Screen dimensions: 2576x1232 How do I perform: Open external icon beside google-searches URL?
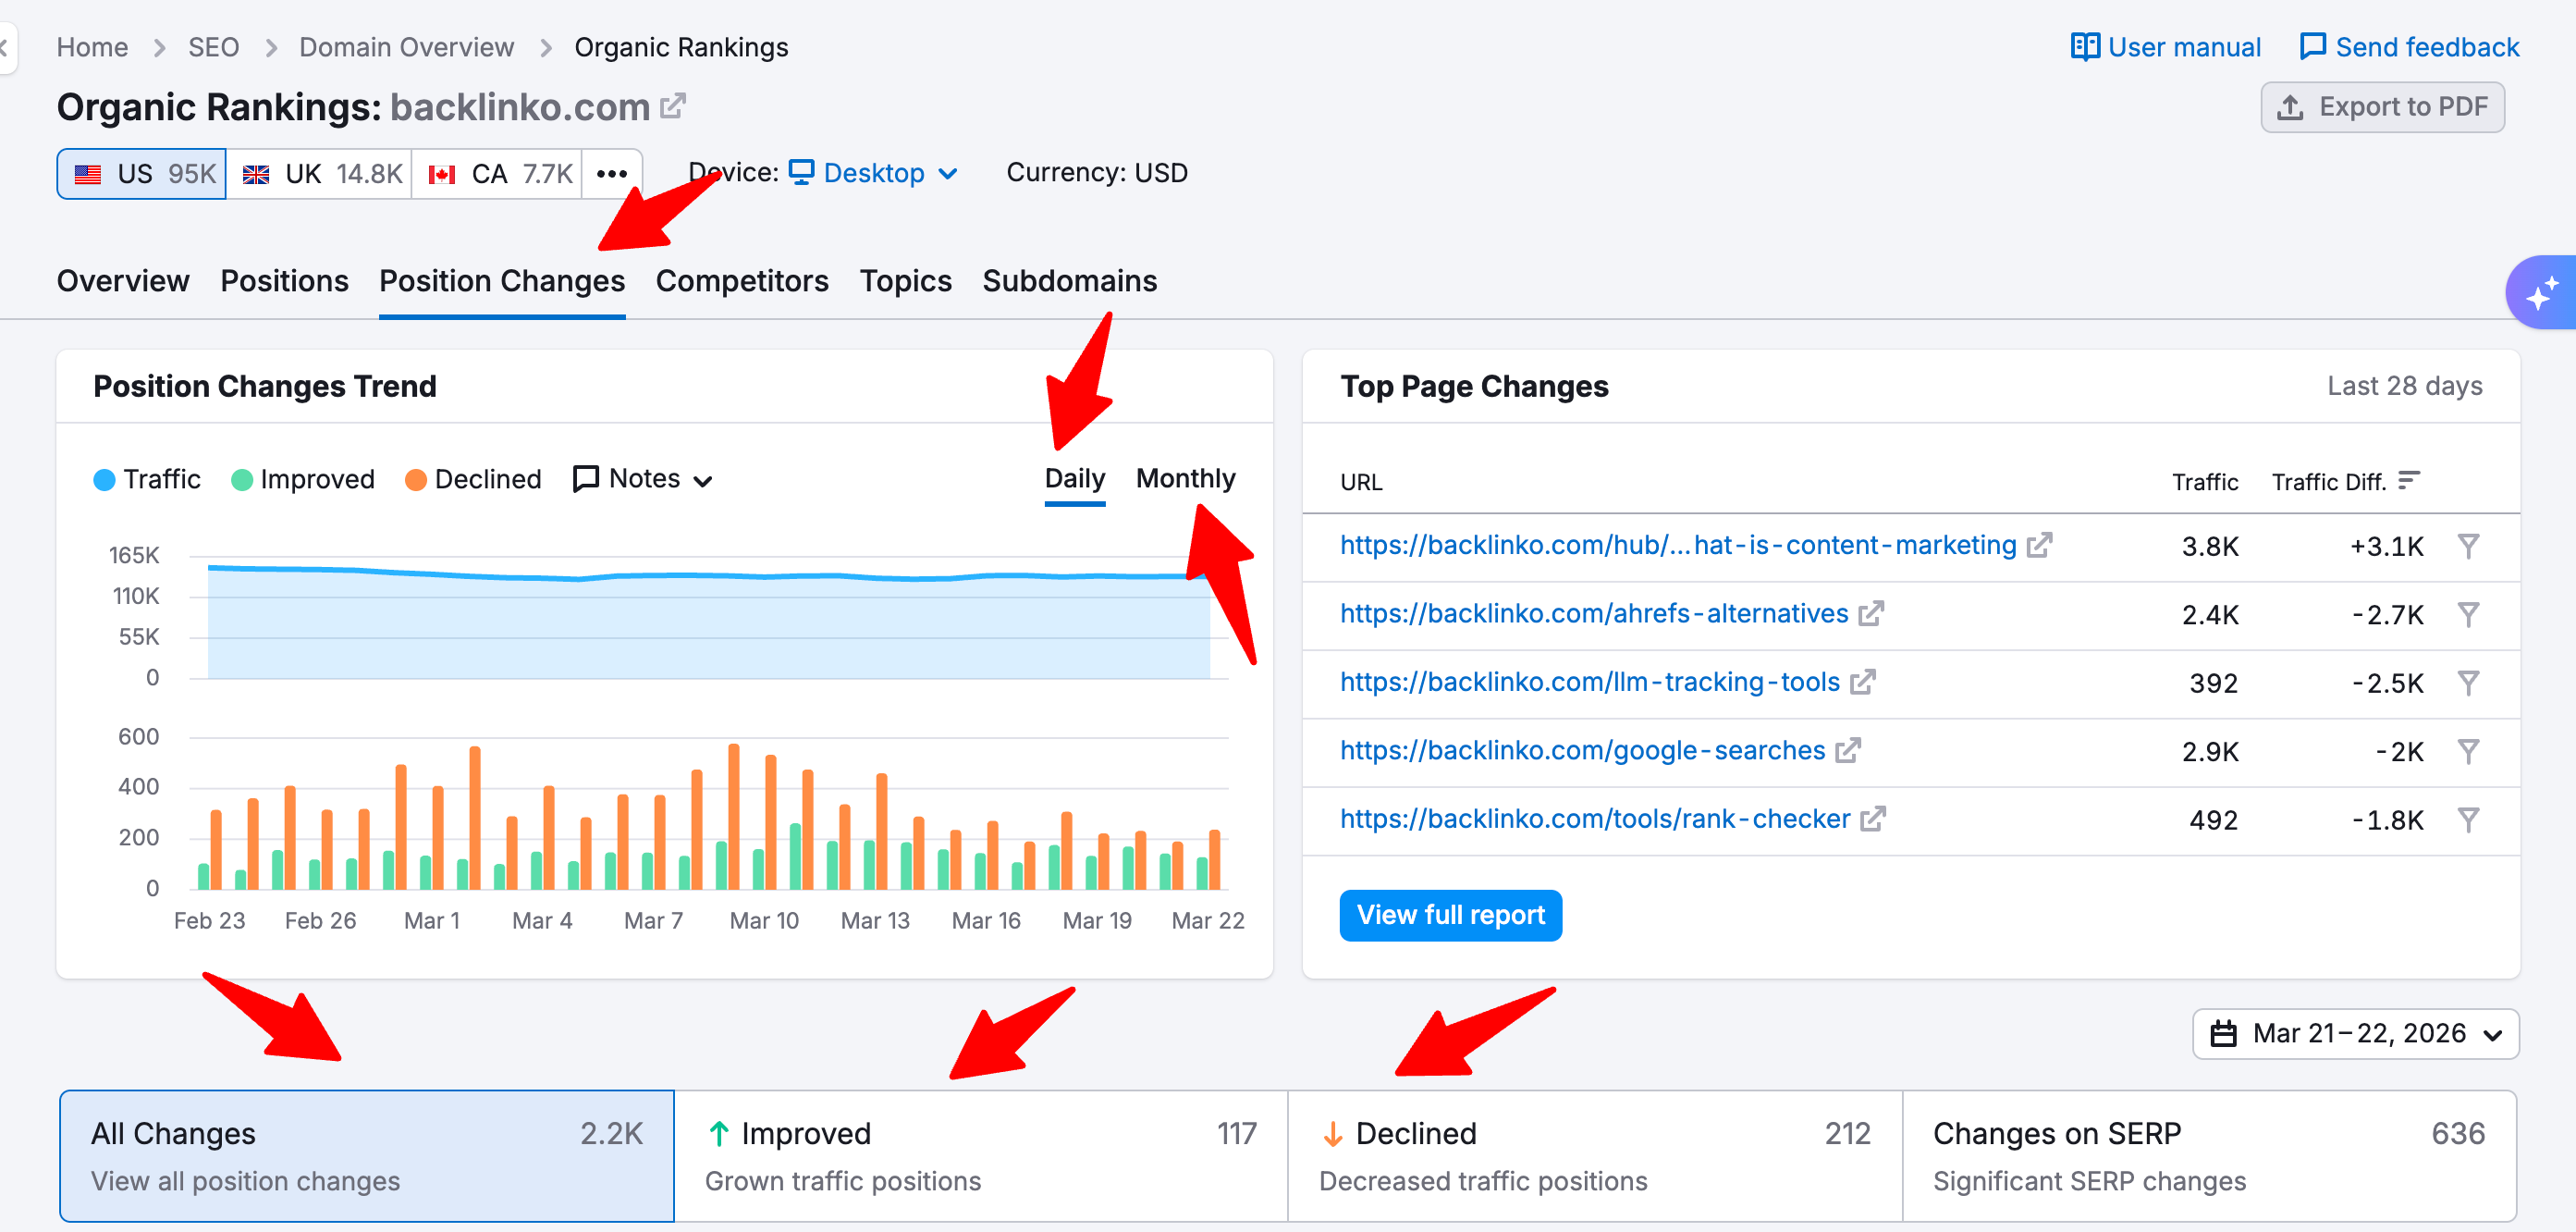tap(1848, 750)
